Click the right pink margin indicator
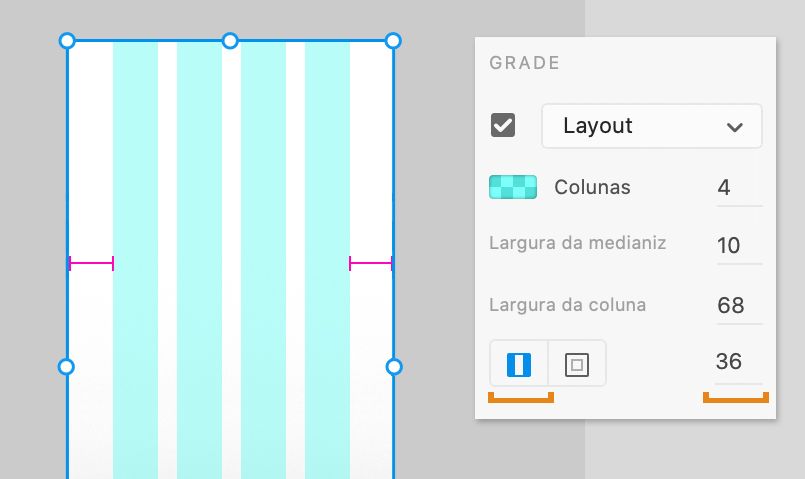 (x=371, y=264)
